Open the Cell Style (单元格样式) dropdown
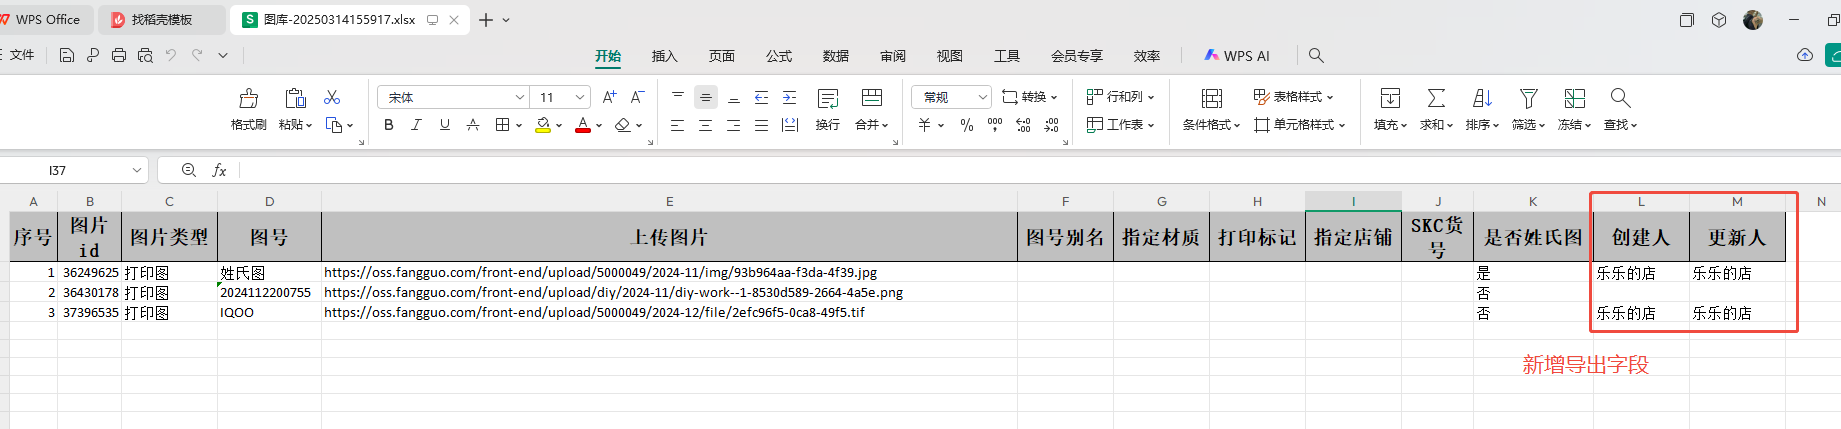 pos(1300,125)
